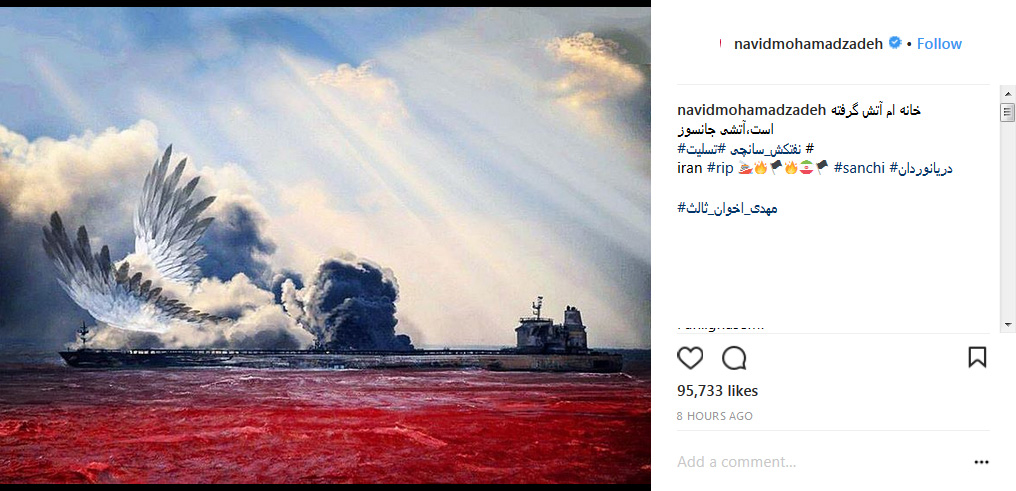The image size is (1016, 491).
Task: Click the profile avatar beside the username
Action: pos(720,43)
